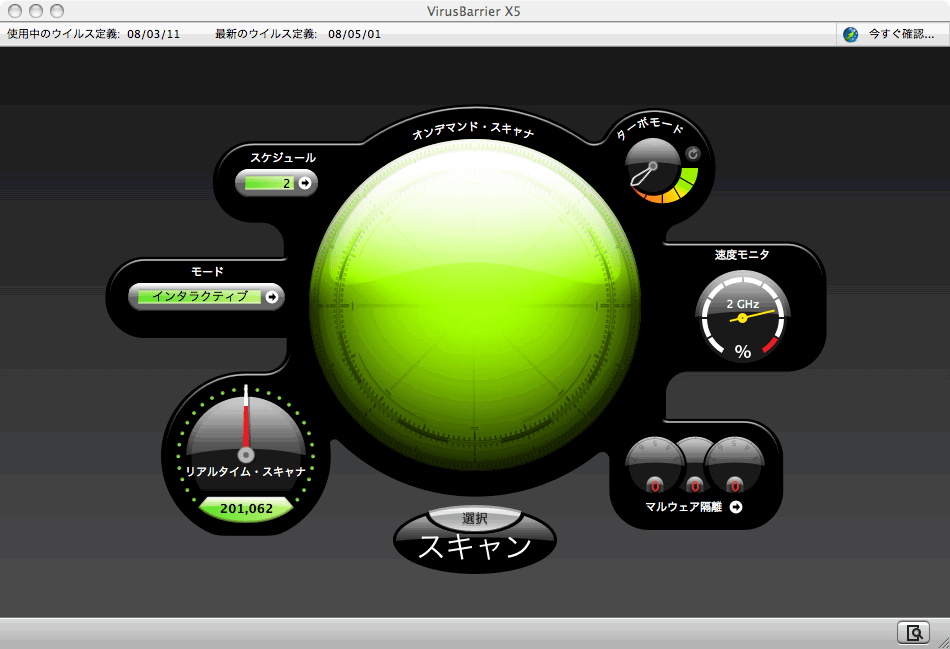Screen dimensions: 950x649
Task: Open the スケジュール arrow button
Action: (x=305, y=182)
